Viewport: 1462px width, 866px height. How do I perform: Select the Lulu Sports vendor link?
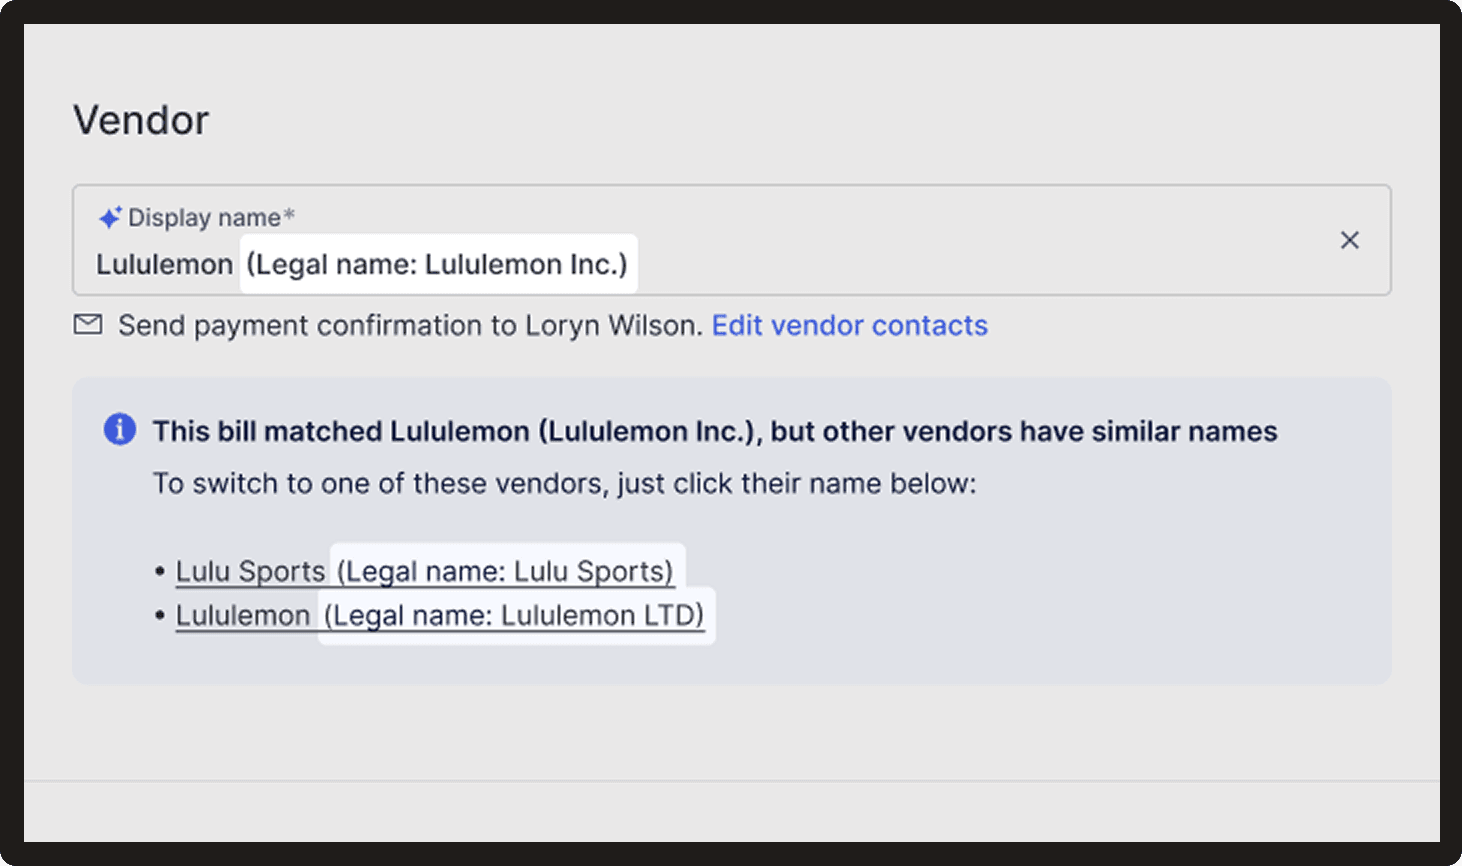tap(250, 570)
